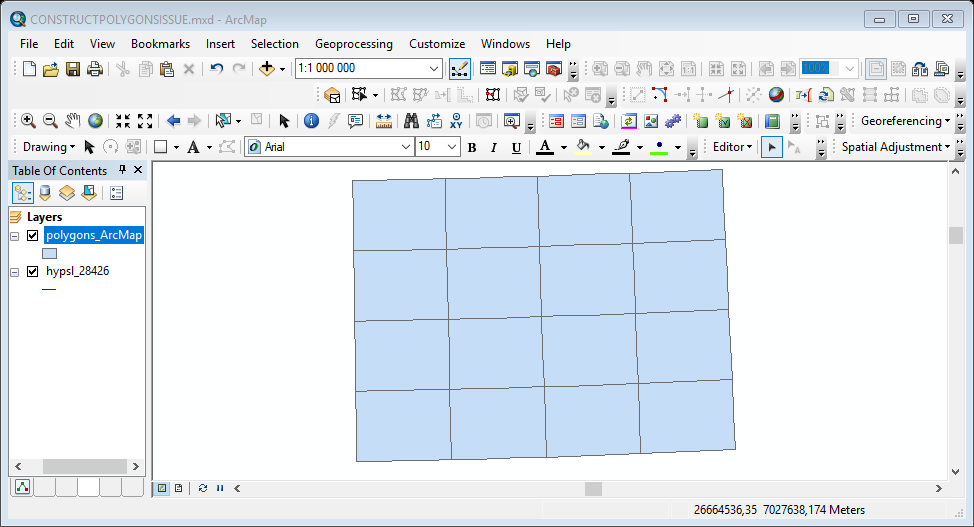
Task: Open the Selection menu
Action: (x=275, y=44)
